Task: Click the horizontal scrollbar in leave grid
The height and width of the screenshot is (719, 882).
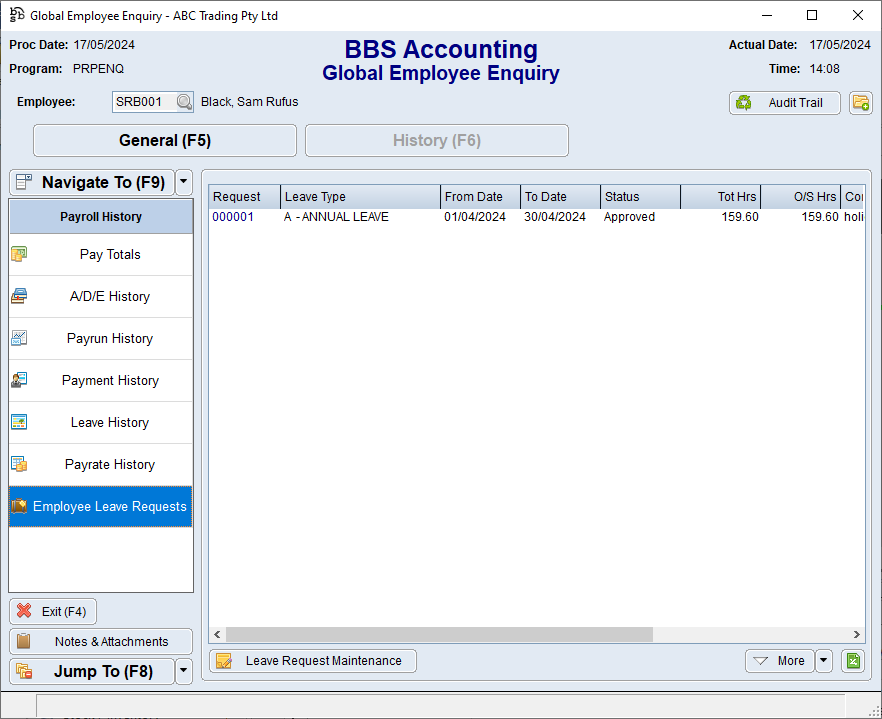Action: point(439,635)
